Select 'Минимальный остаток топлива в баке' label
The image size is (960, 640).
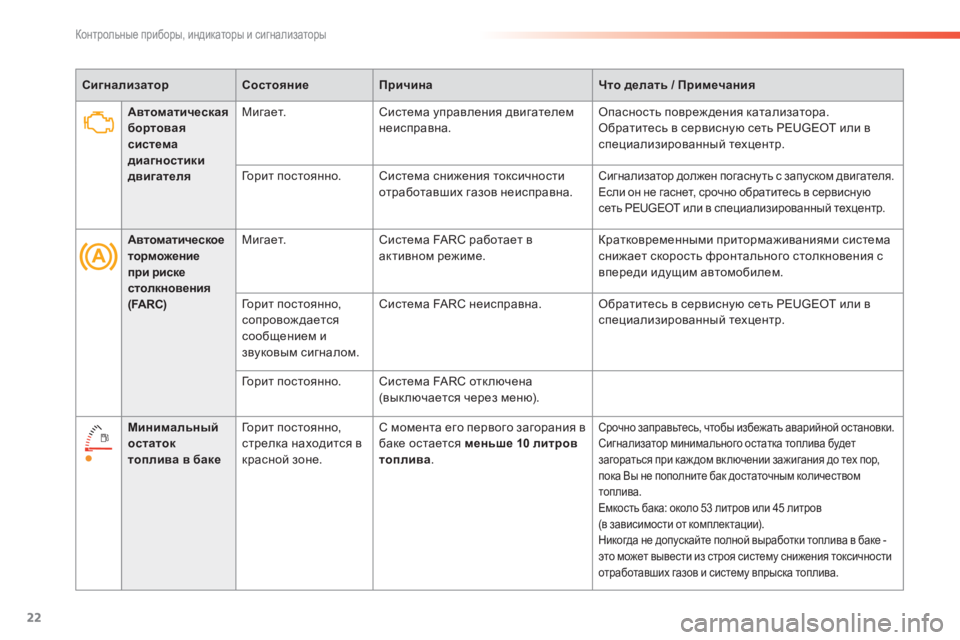[174, 443]
